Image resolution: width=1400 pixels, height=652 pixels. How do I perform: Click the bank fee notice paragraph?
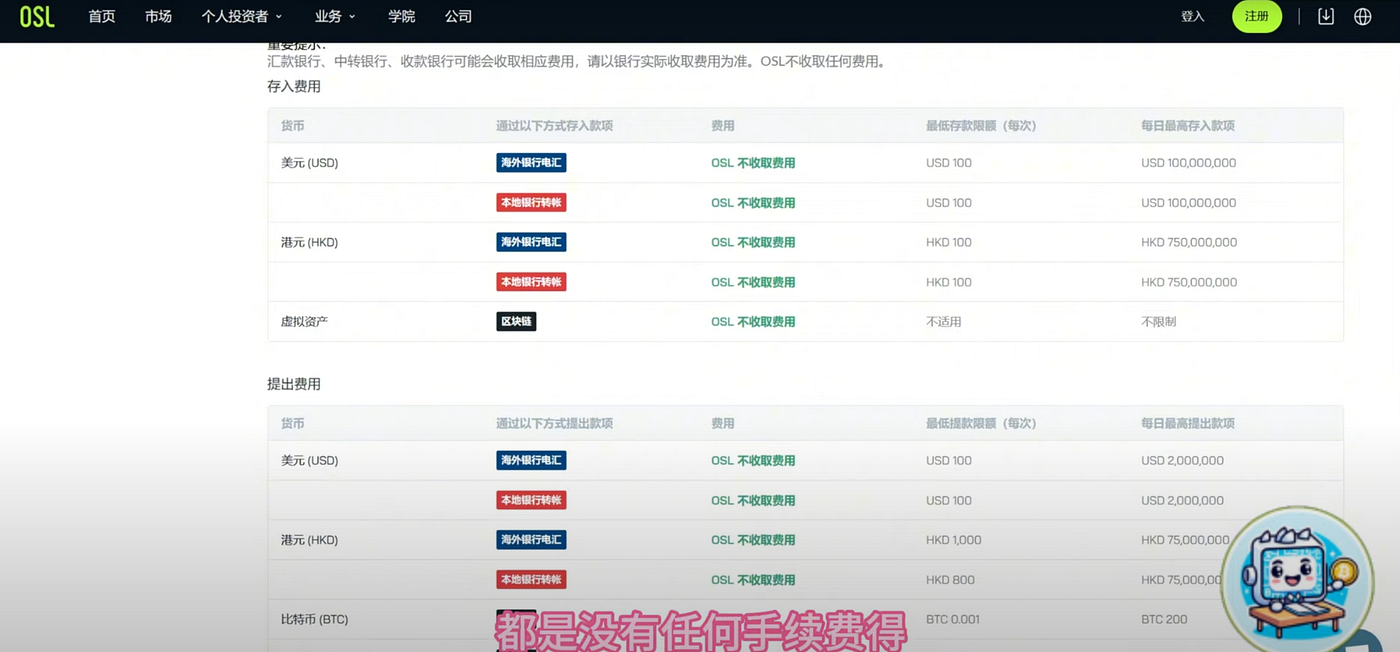(x=577, y=62)
